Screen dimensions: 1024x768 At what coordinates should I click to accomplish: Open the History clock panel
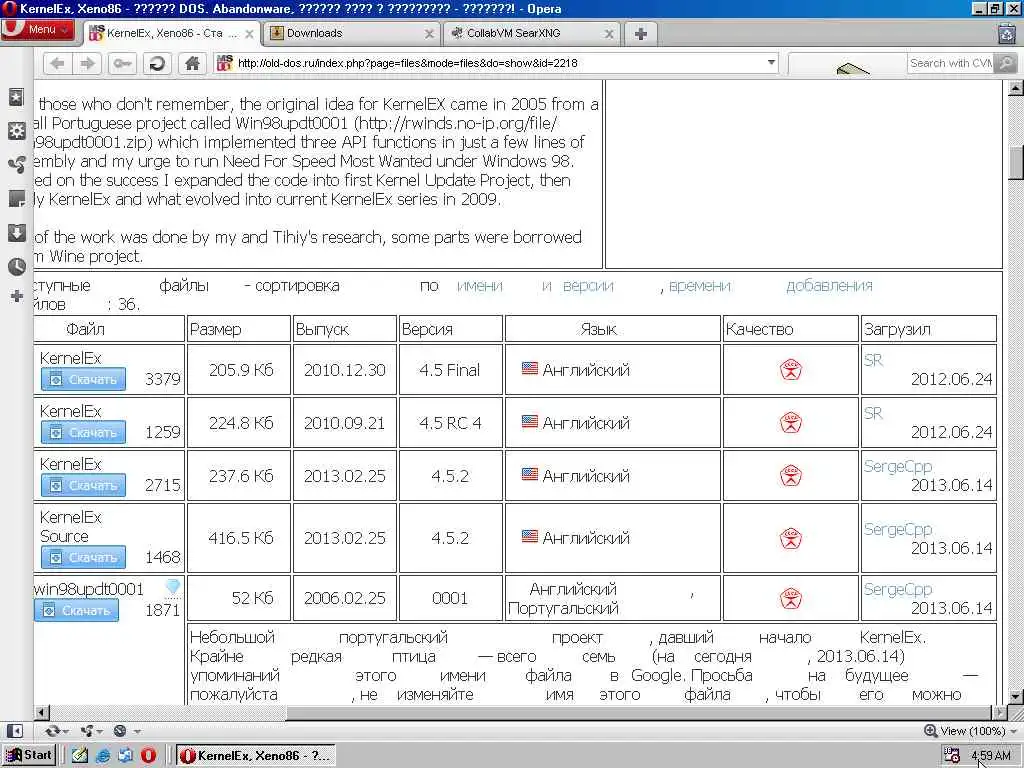(x=16, y=266)
